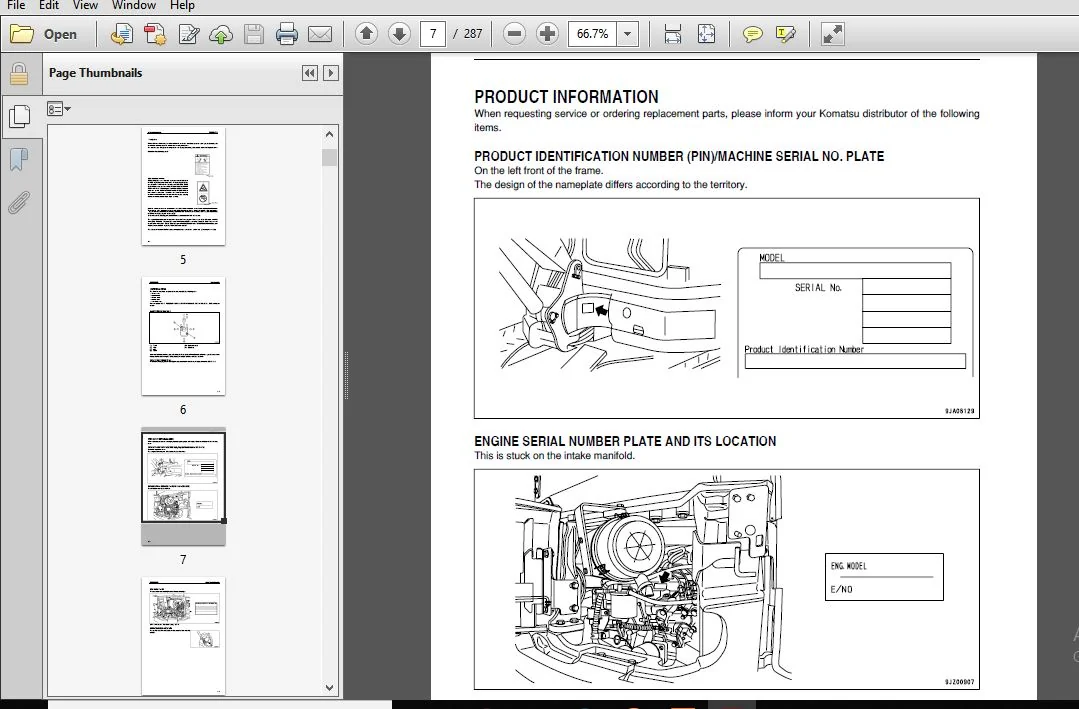Go to next page with down arrow

(x=399, y=33)
